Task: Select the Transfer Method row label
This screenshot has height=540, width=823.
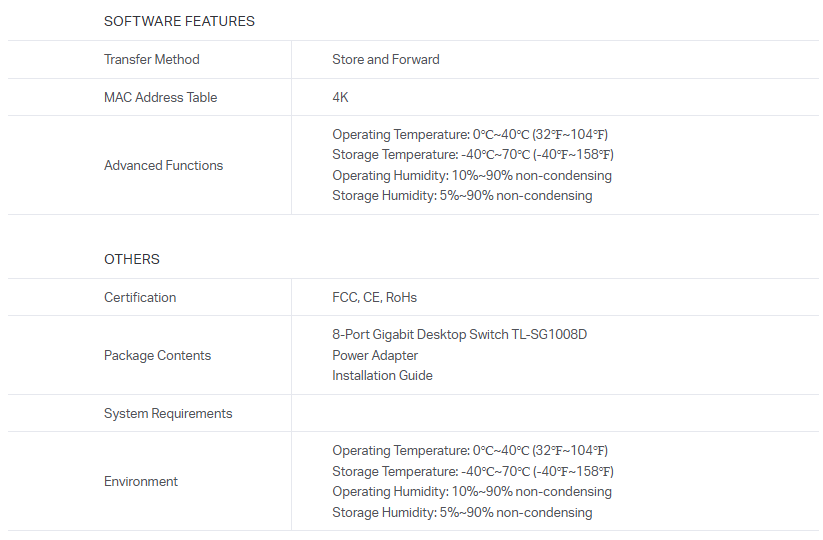Action: (152, 59)
